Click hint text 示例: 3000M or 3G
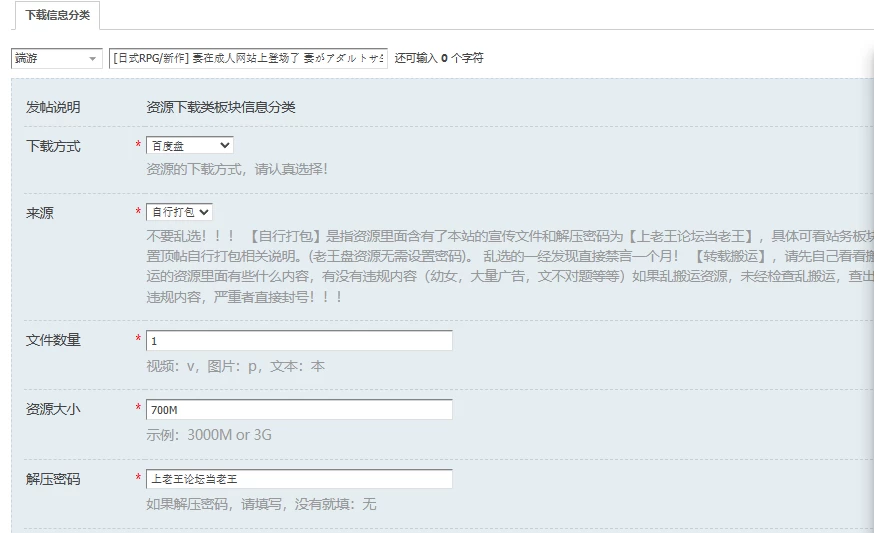Viewport: 874px width, 533px height. [x=209, y=435]
